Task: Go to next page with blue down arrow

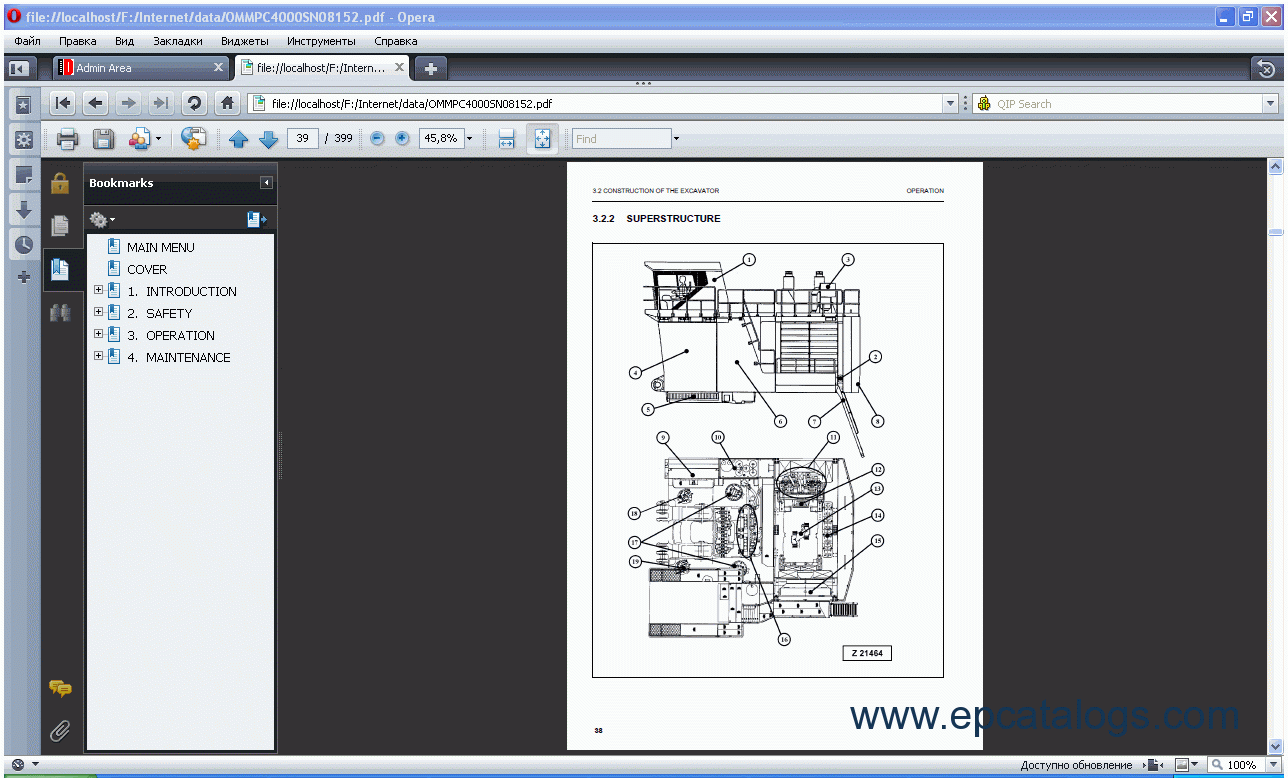Action: pyautogui.click(x=268, y=139)
